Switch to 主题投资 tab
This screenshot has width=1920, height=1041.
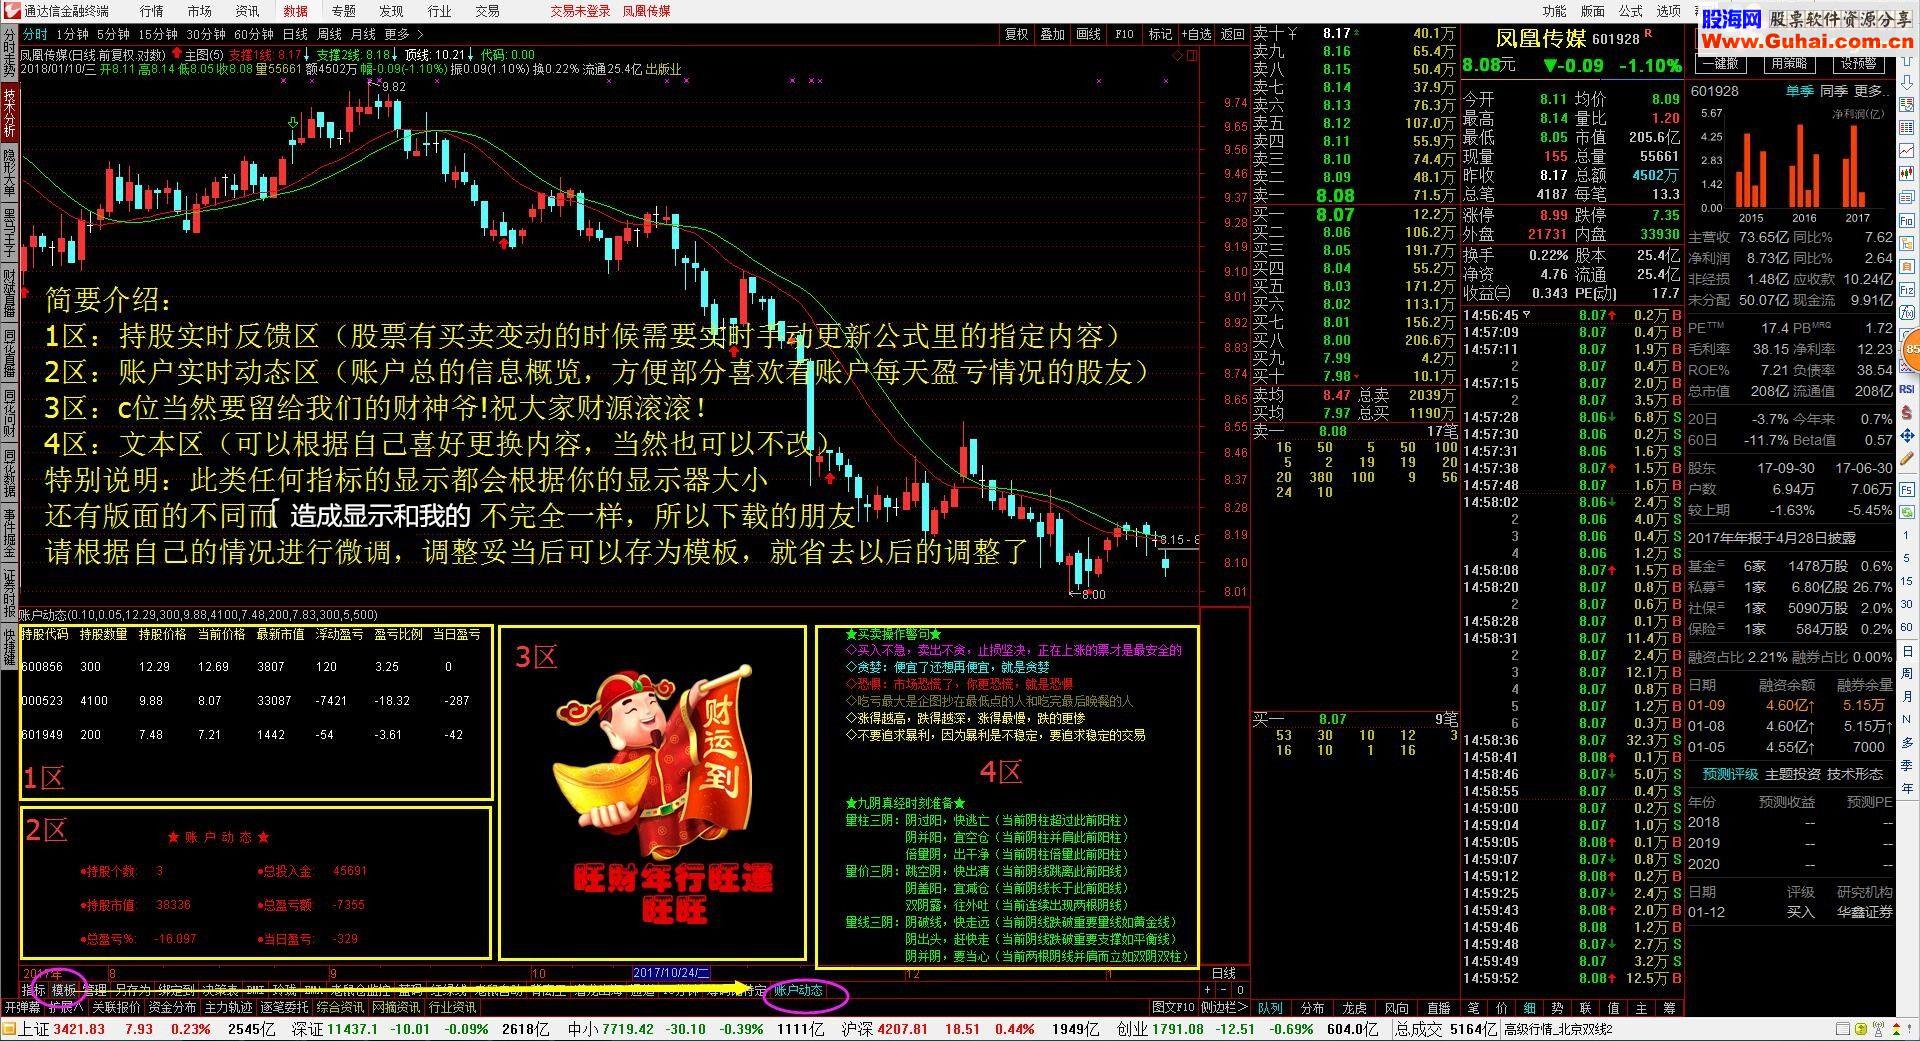[x=1793, y=774]
